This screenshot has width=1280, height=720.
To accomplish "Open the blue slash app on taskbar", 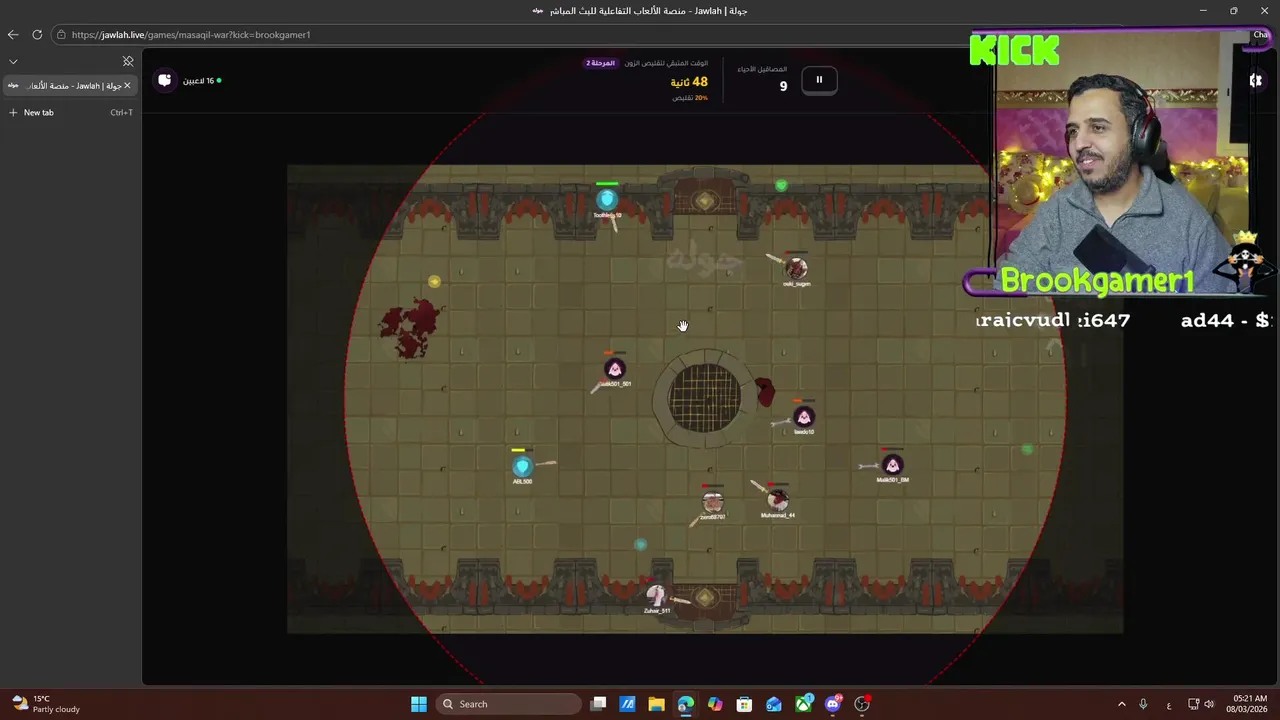I will click(627, 704).
